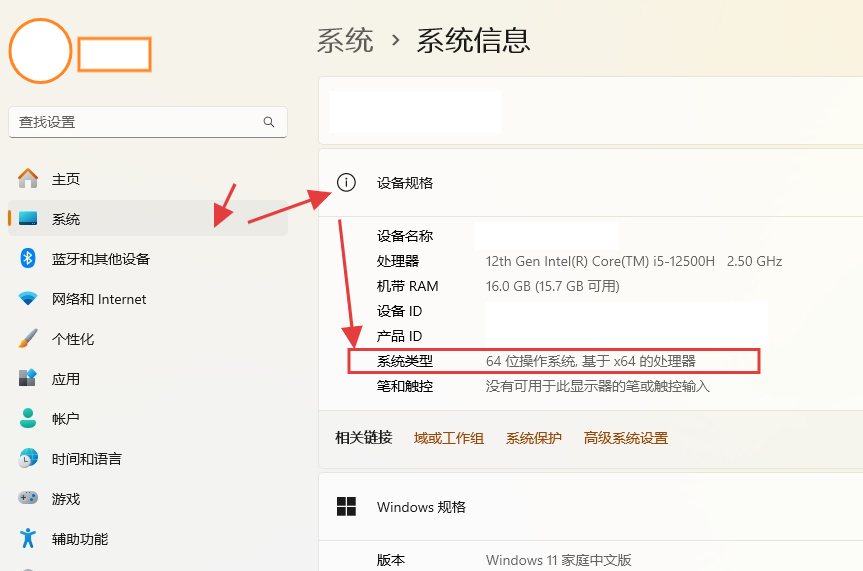Click the 产品 ID label

(399, 336)
